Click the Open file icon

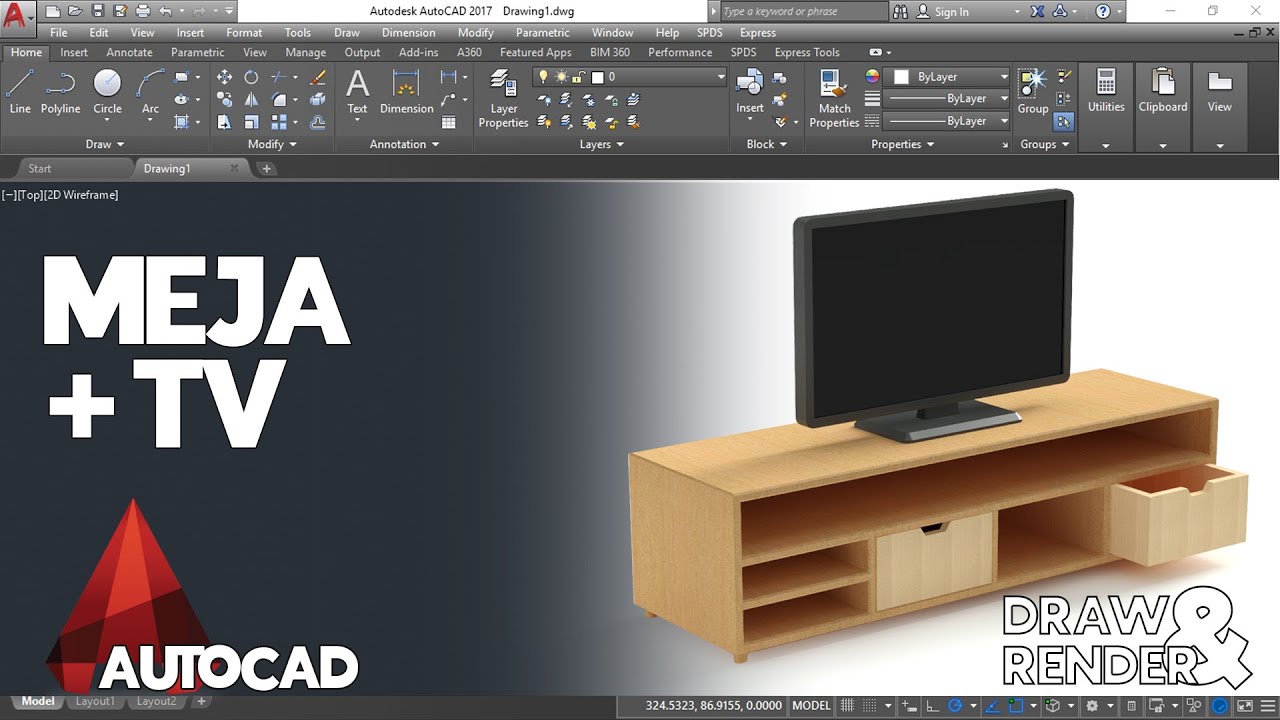(75, 11)
